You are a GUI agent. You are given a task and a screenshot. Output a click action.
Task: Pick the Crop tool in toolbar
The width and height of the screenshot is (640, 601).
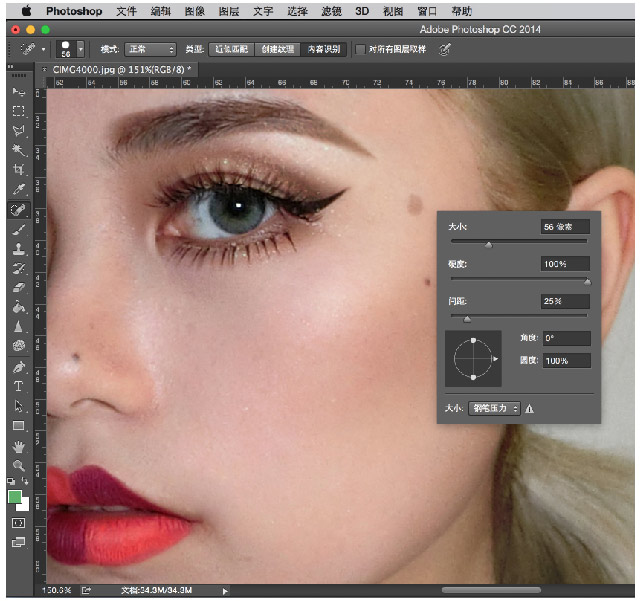click(x=18, y=170)
